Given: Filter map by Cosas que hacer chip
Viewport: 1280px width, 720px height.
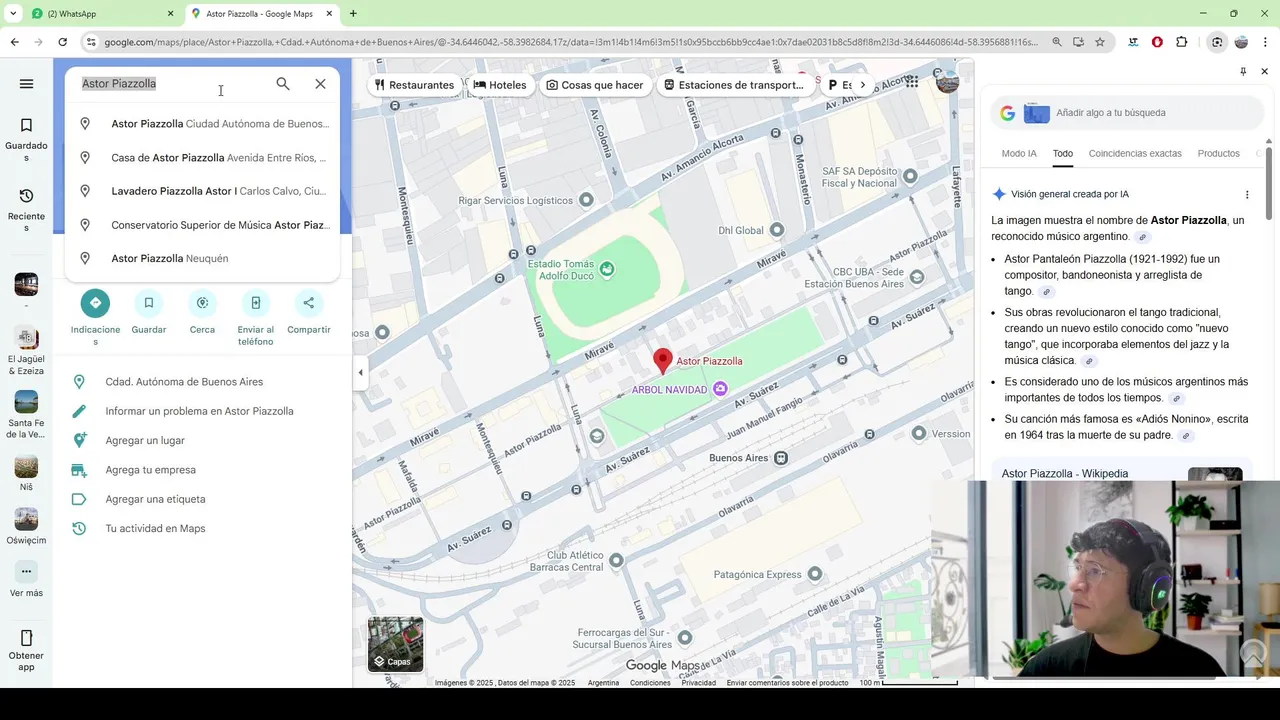Looking at the screenshot, I should [x=594, y=85].
